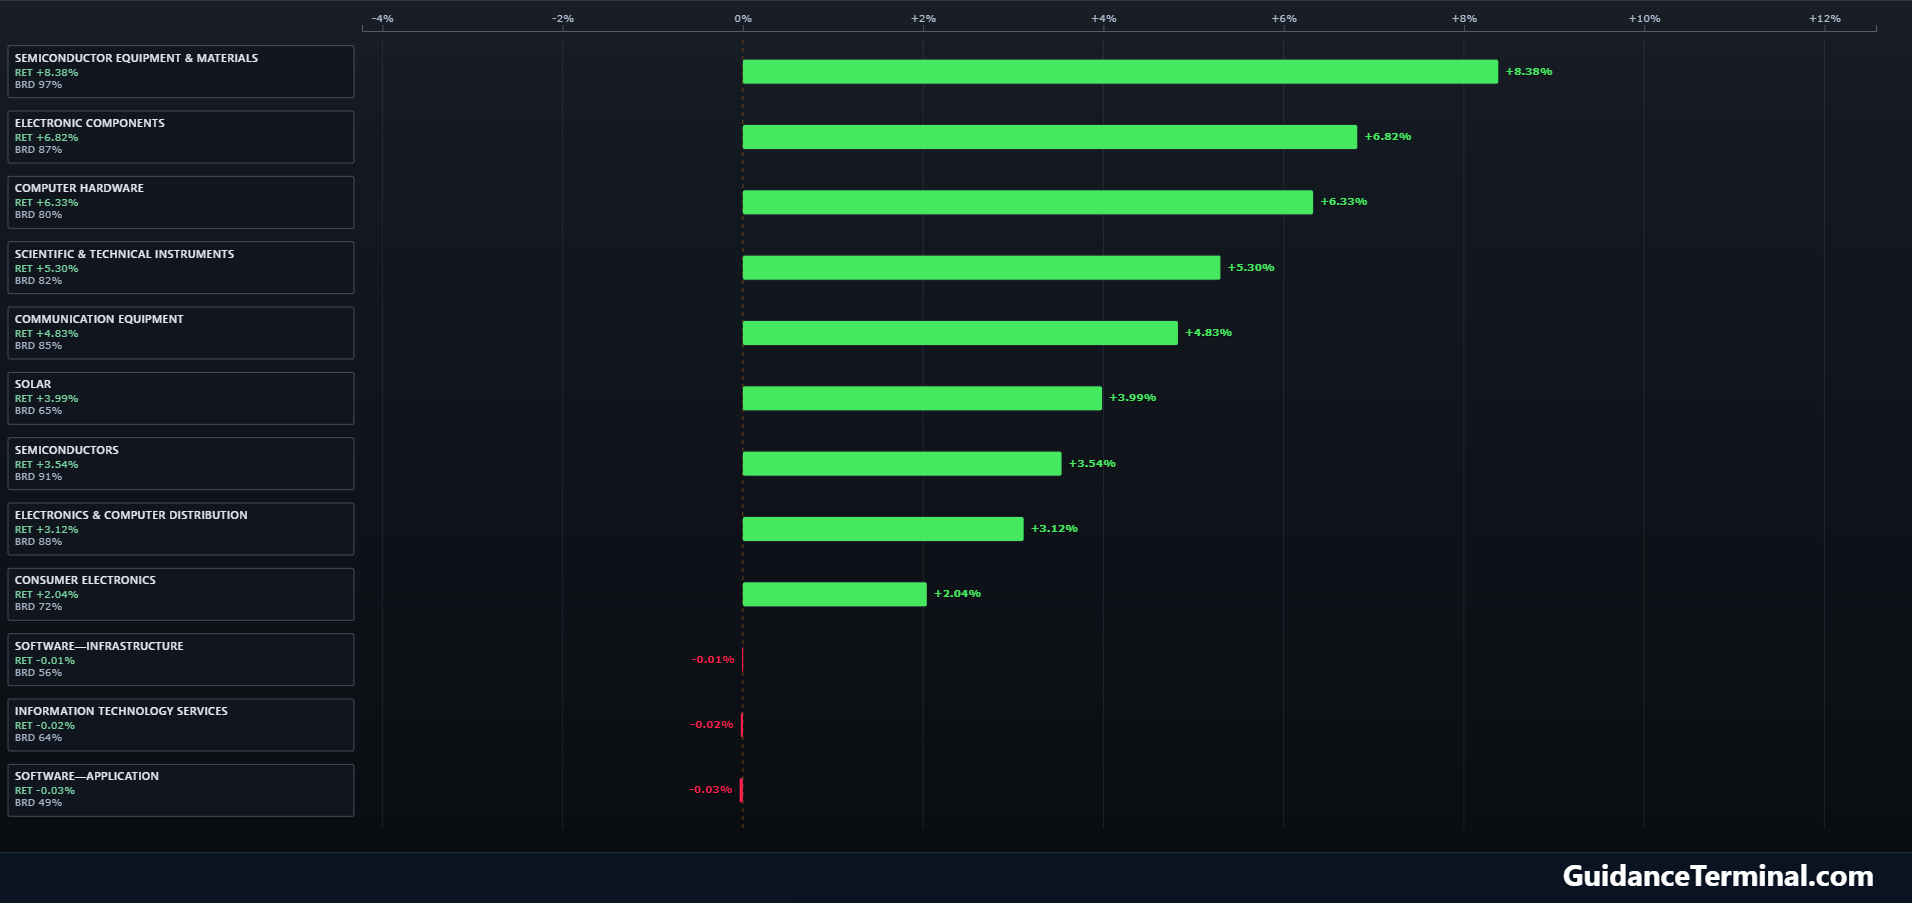
Task: Click the 'BRD 87%' breadth text
Action: [x=38, y=150]
